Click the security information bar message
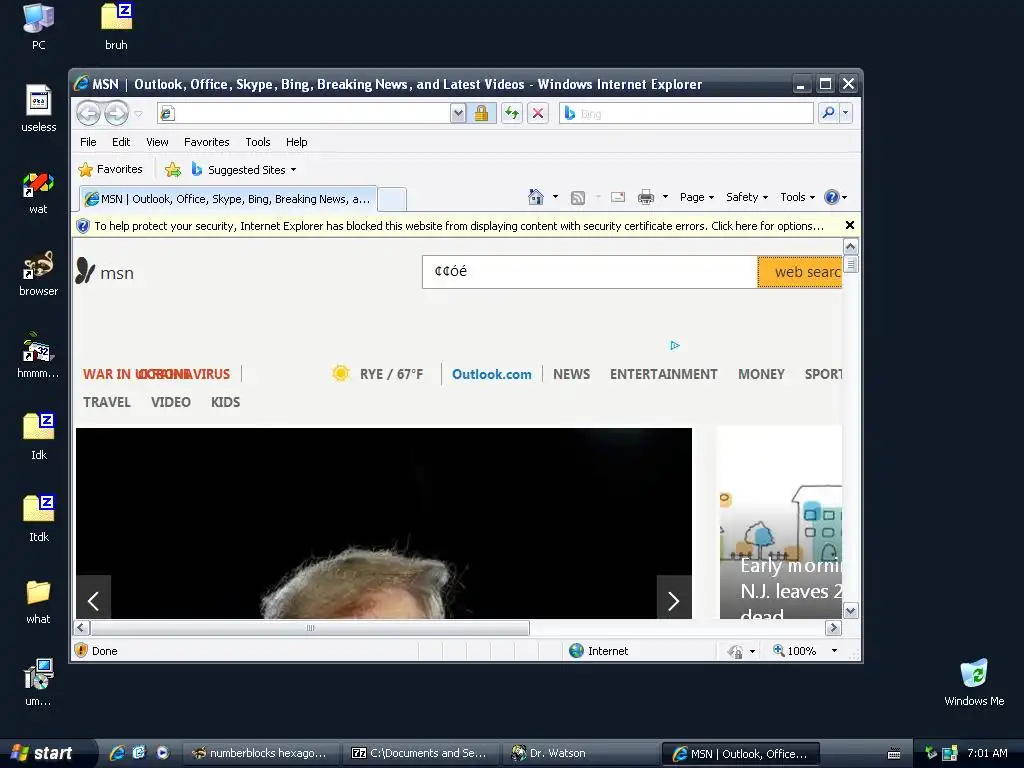Screen dimensions: 1024x768 click(x=458, y=226)
